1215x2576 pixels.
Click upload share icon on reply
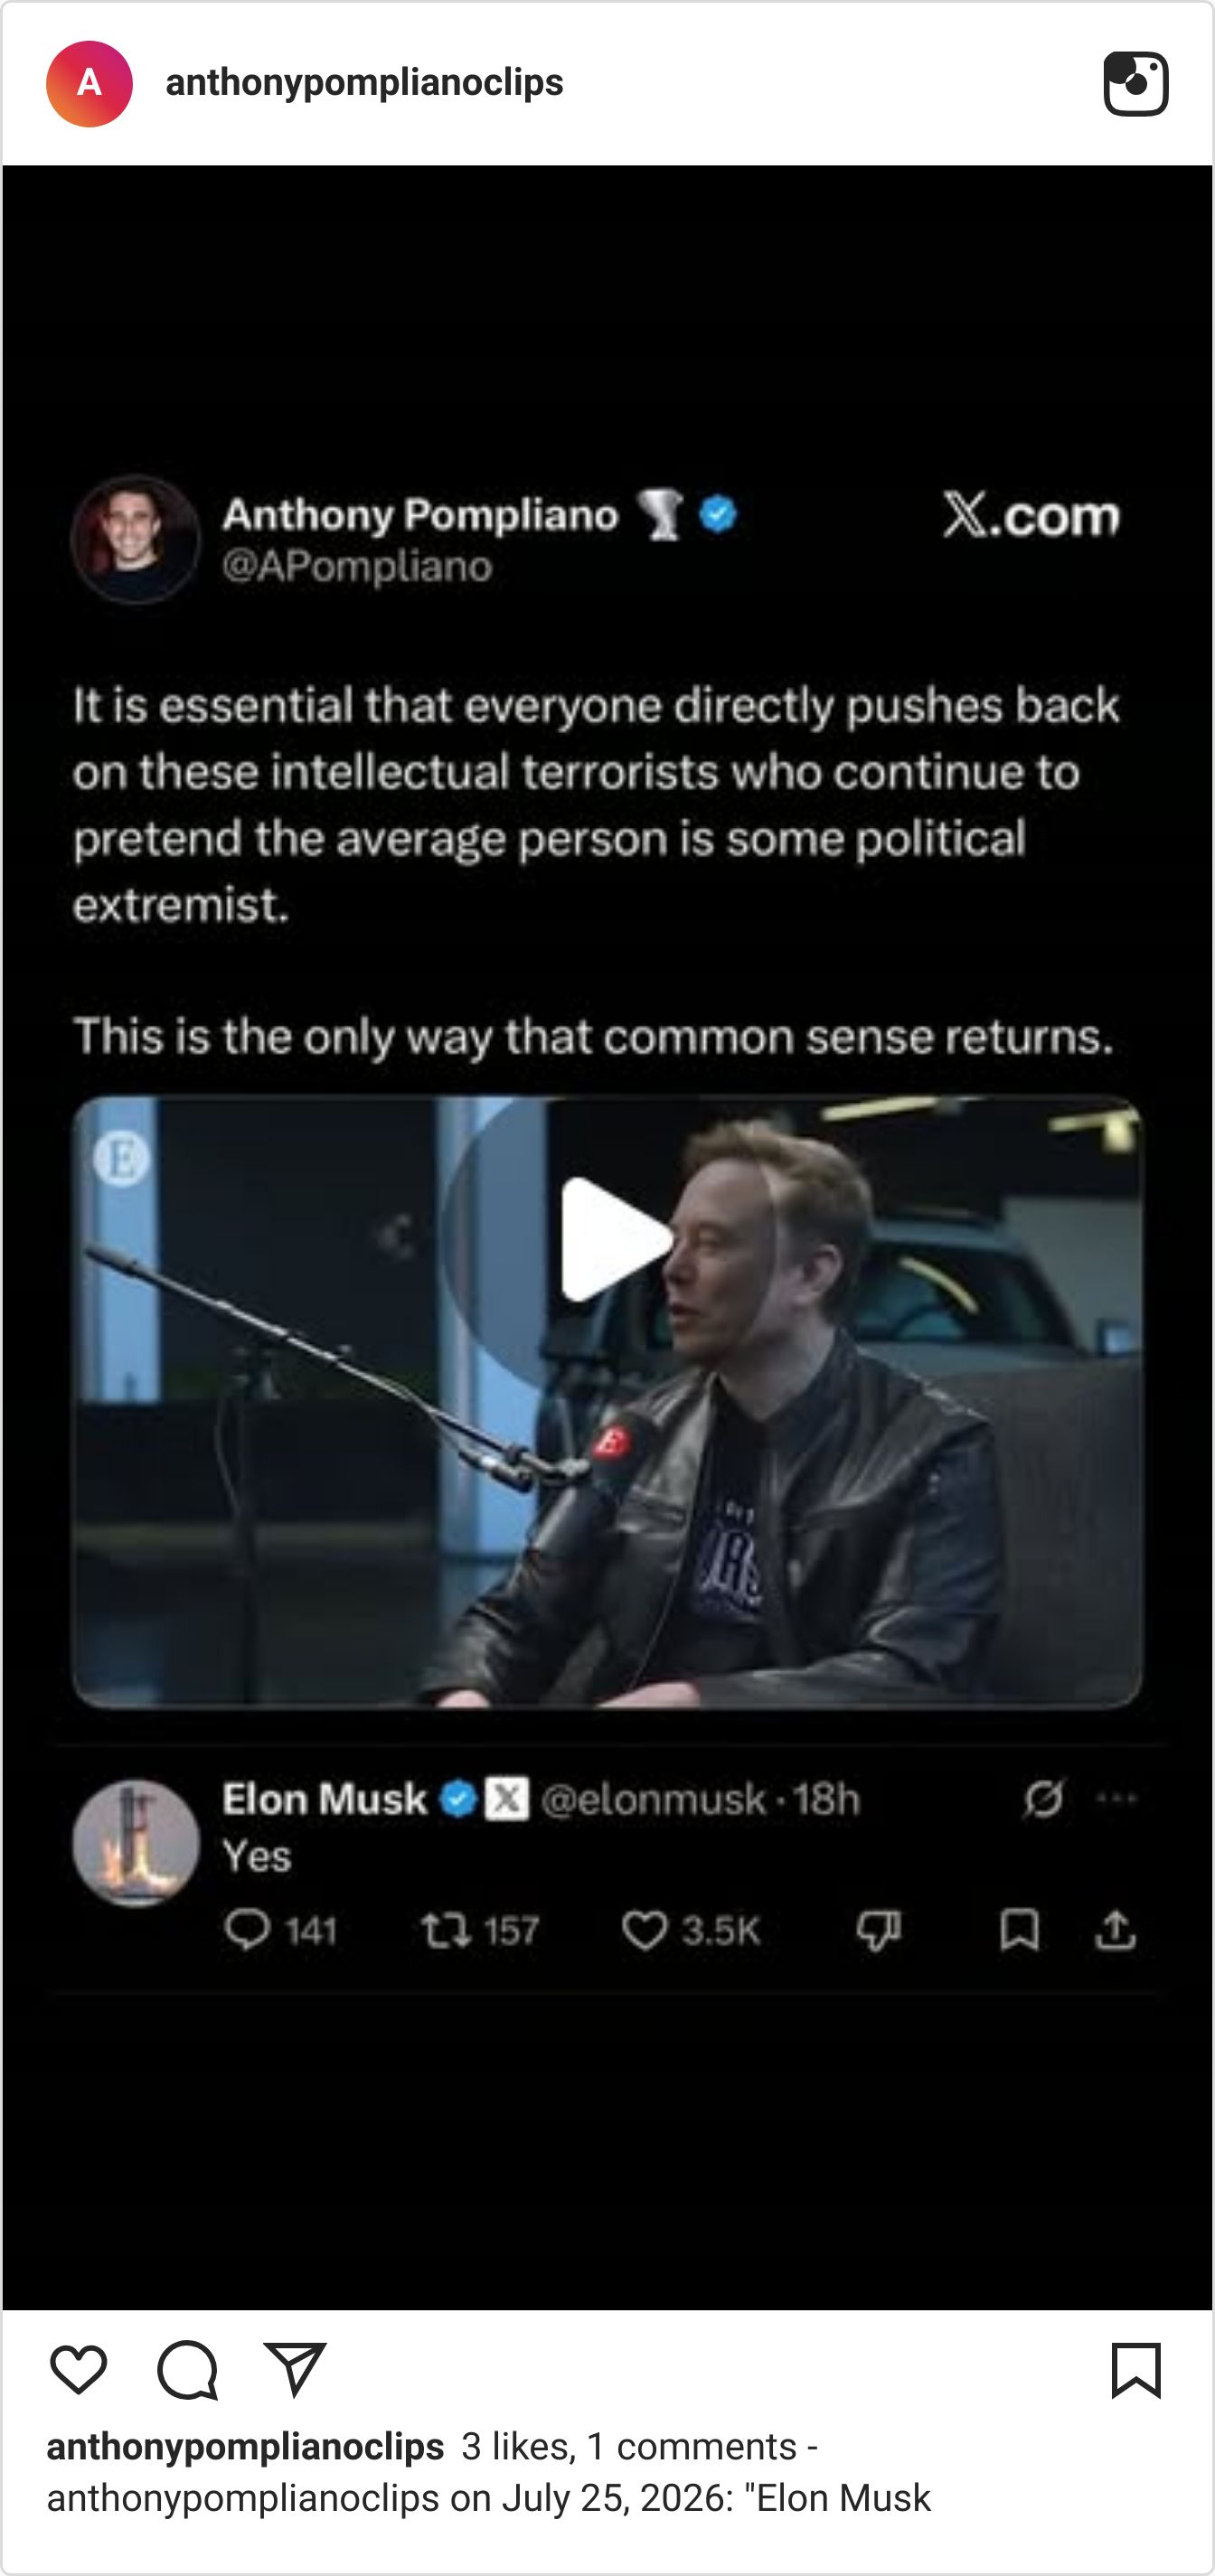point(1115,1930)
